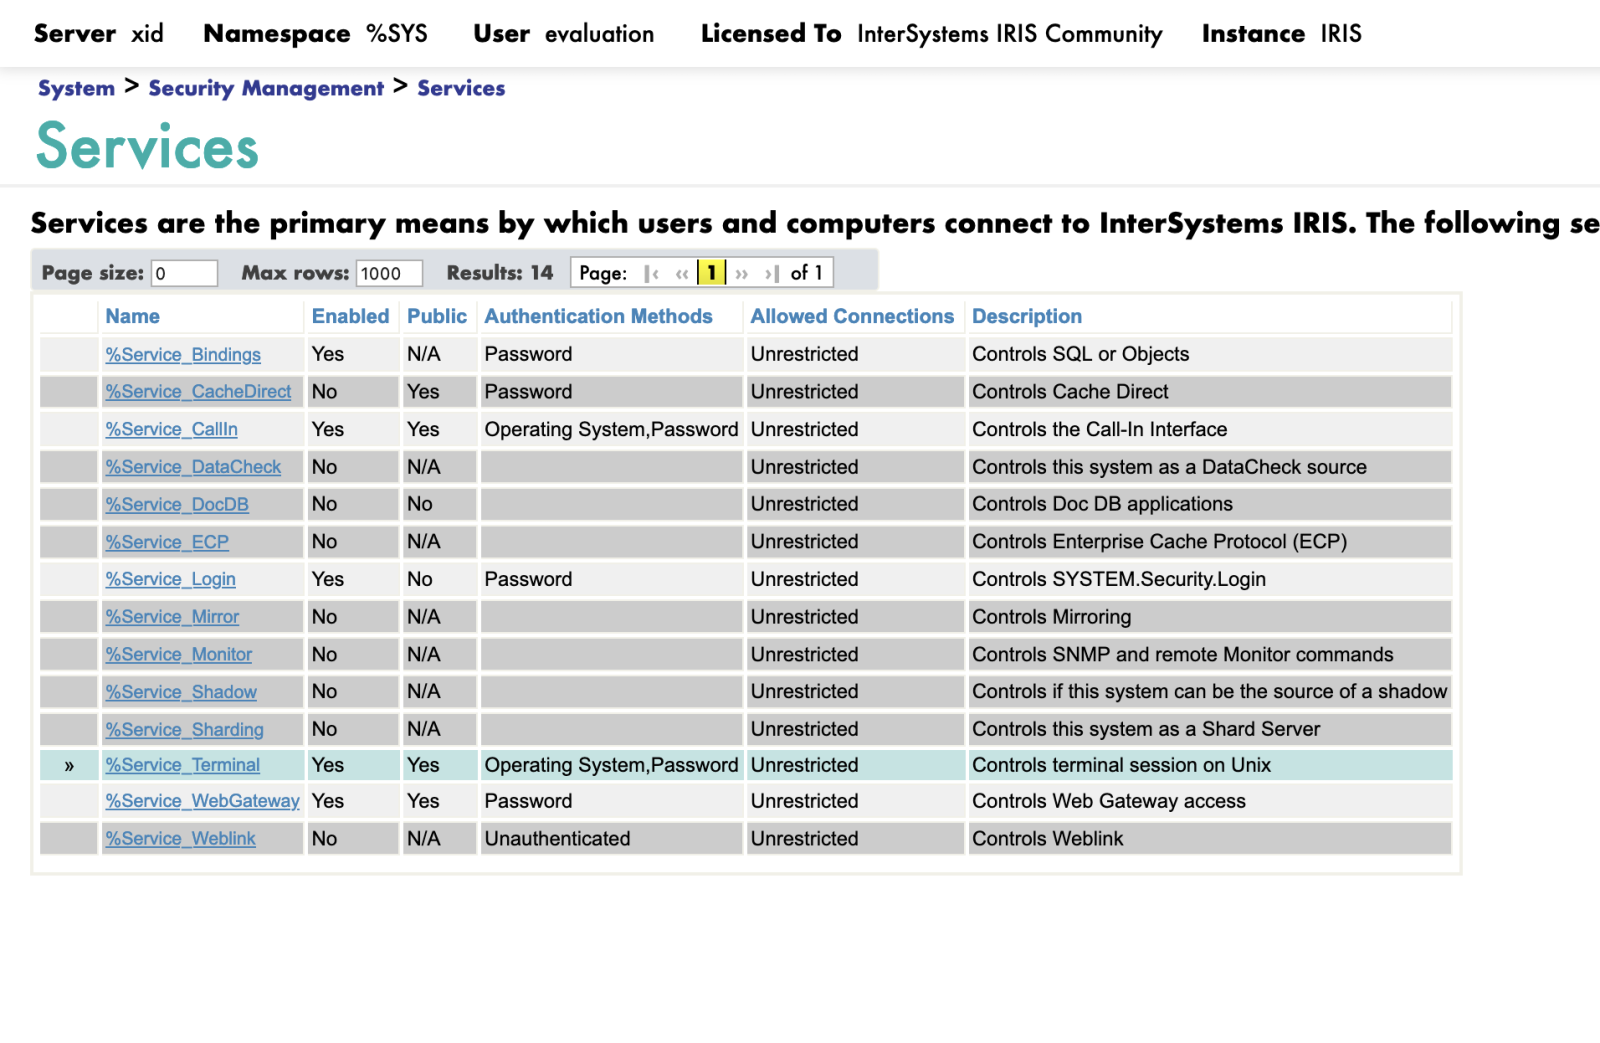1600x1043 pixels.
Task: Open %Service_Bindings service link
Action: click(x=183, y=355)
